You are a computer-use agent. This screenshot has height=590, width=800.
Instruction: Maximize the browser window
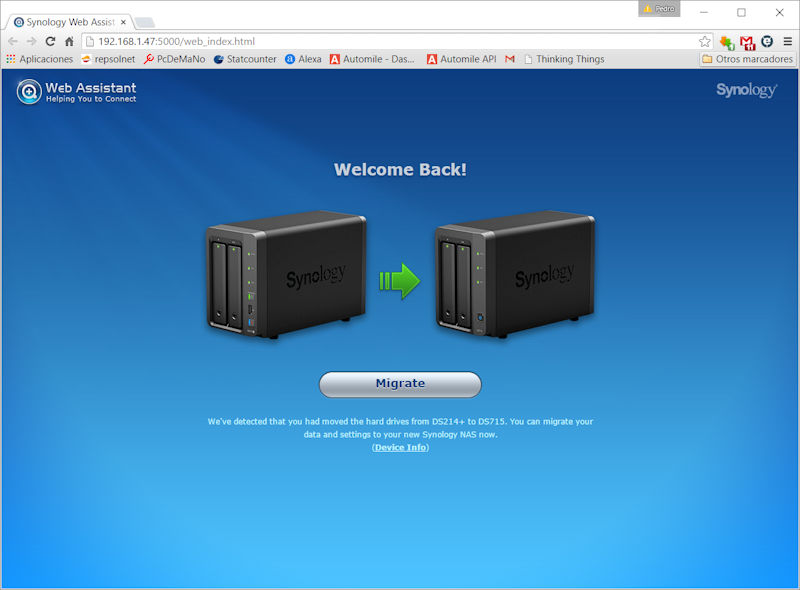[x=741, y=12]
